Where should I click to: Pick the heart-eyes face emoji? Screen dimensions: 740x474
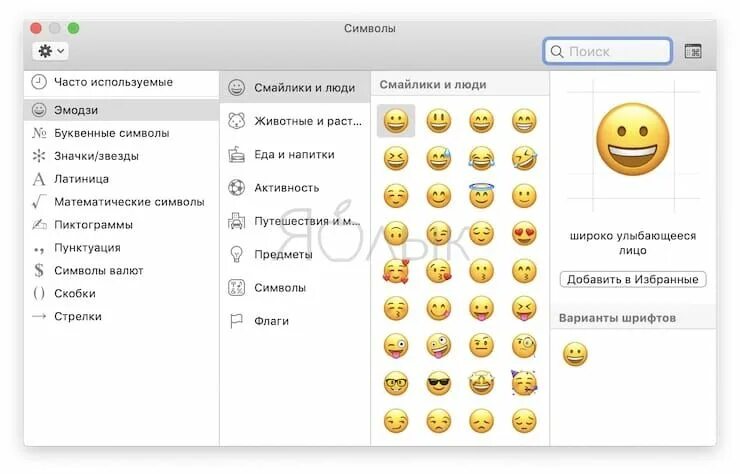coord(524,233)
